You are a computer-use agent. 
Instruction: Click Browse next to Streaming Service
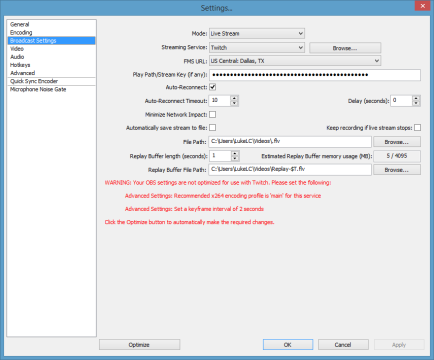pyautogui.click(x=345, y=48)
